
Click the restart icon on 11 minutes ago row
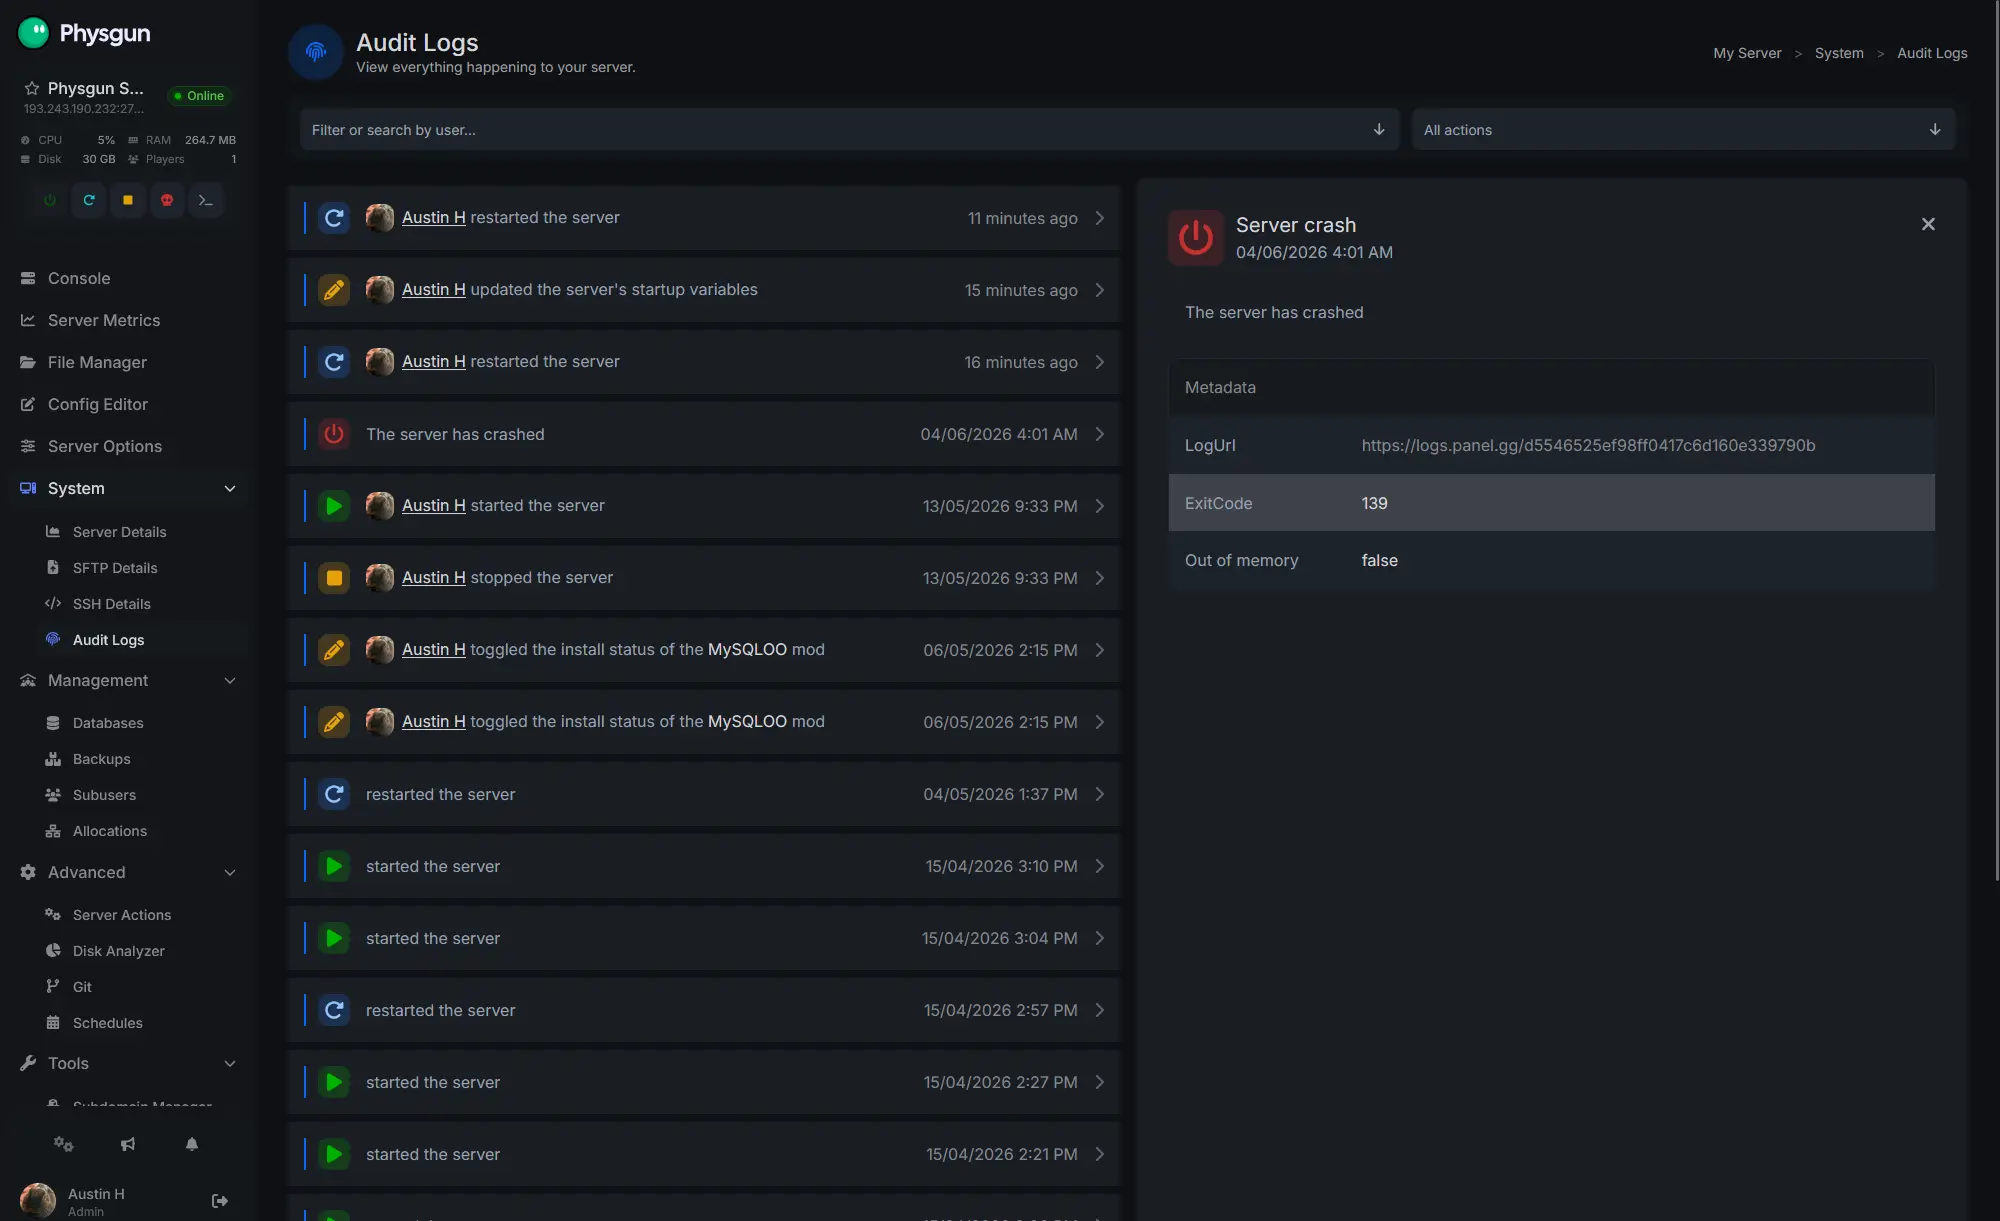334,218
